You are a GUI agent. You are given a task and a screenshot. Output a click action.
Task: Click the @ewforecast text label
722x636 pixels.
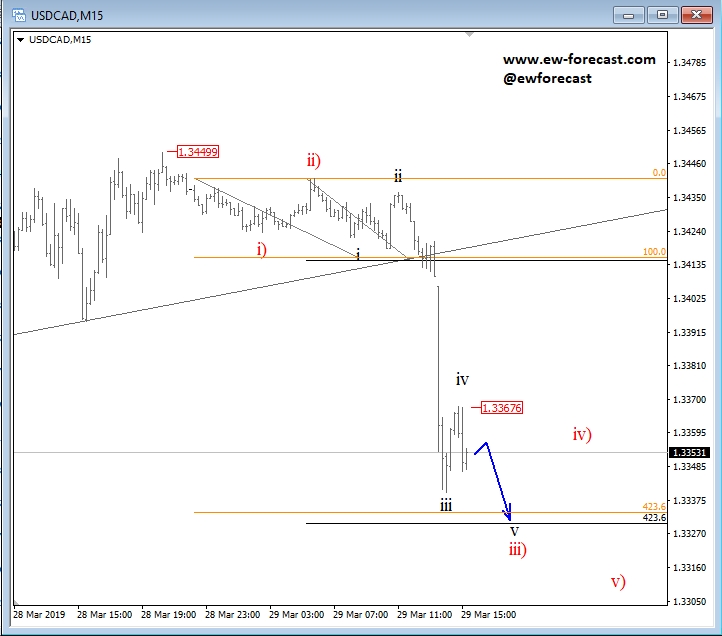[x=547, y=78]
